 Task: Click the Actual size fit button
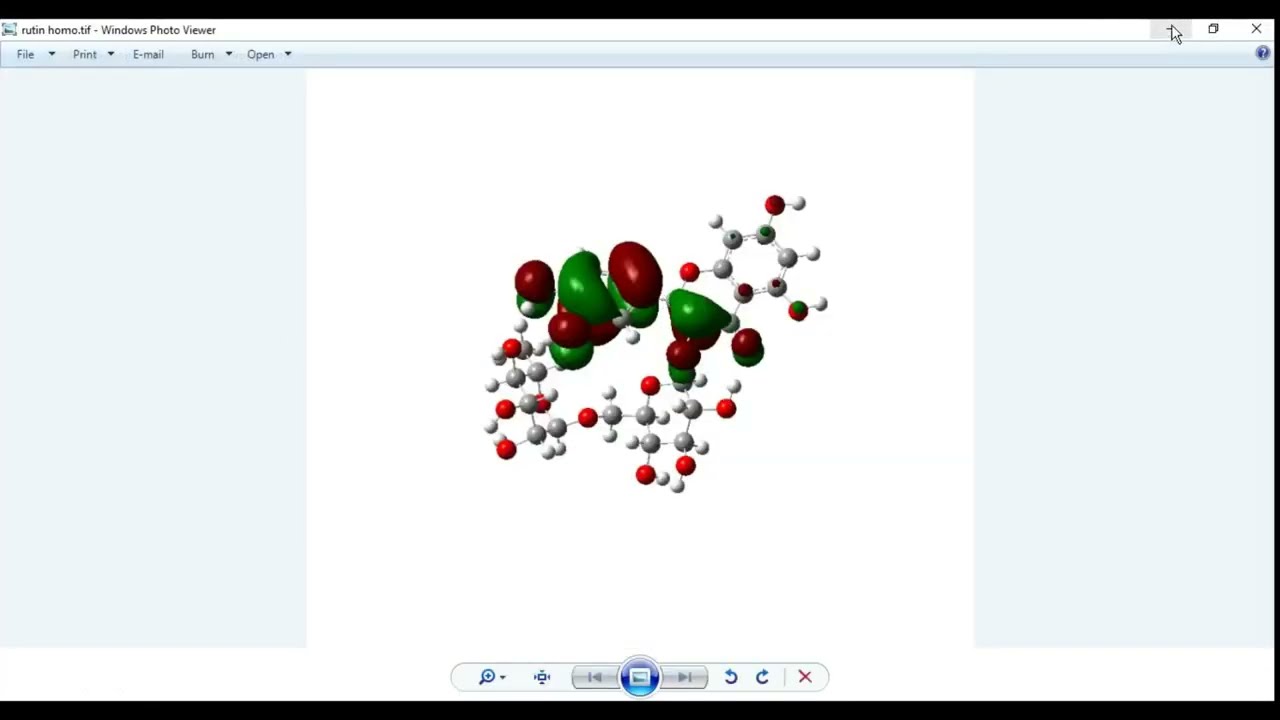542,677
